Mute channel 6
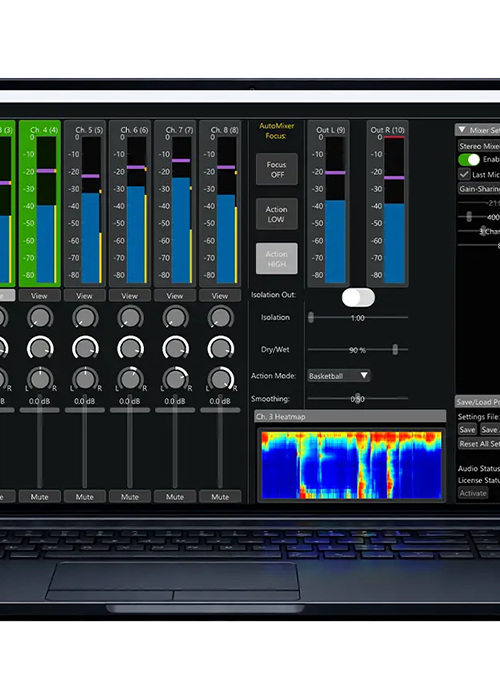 (129, 496)
